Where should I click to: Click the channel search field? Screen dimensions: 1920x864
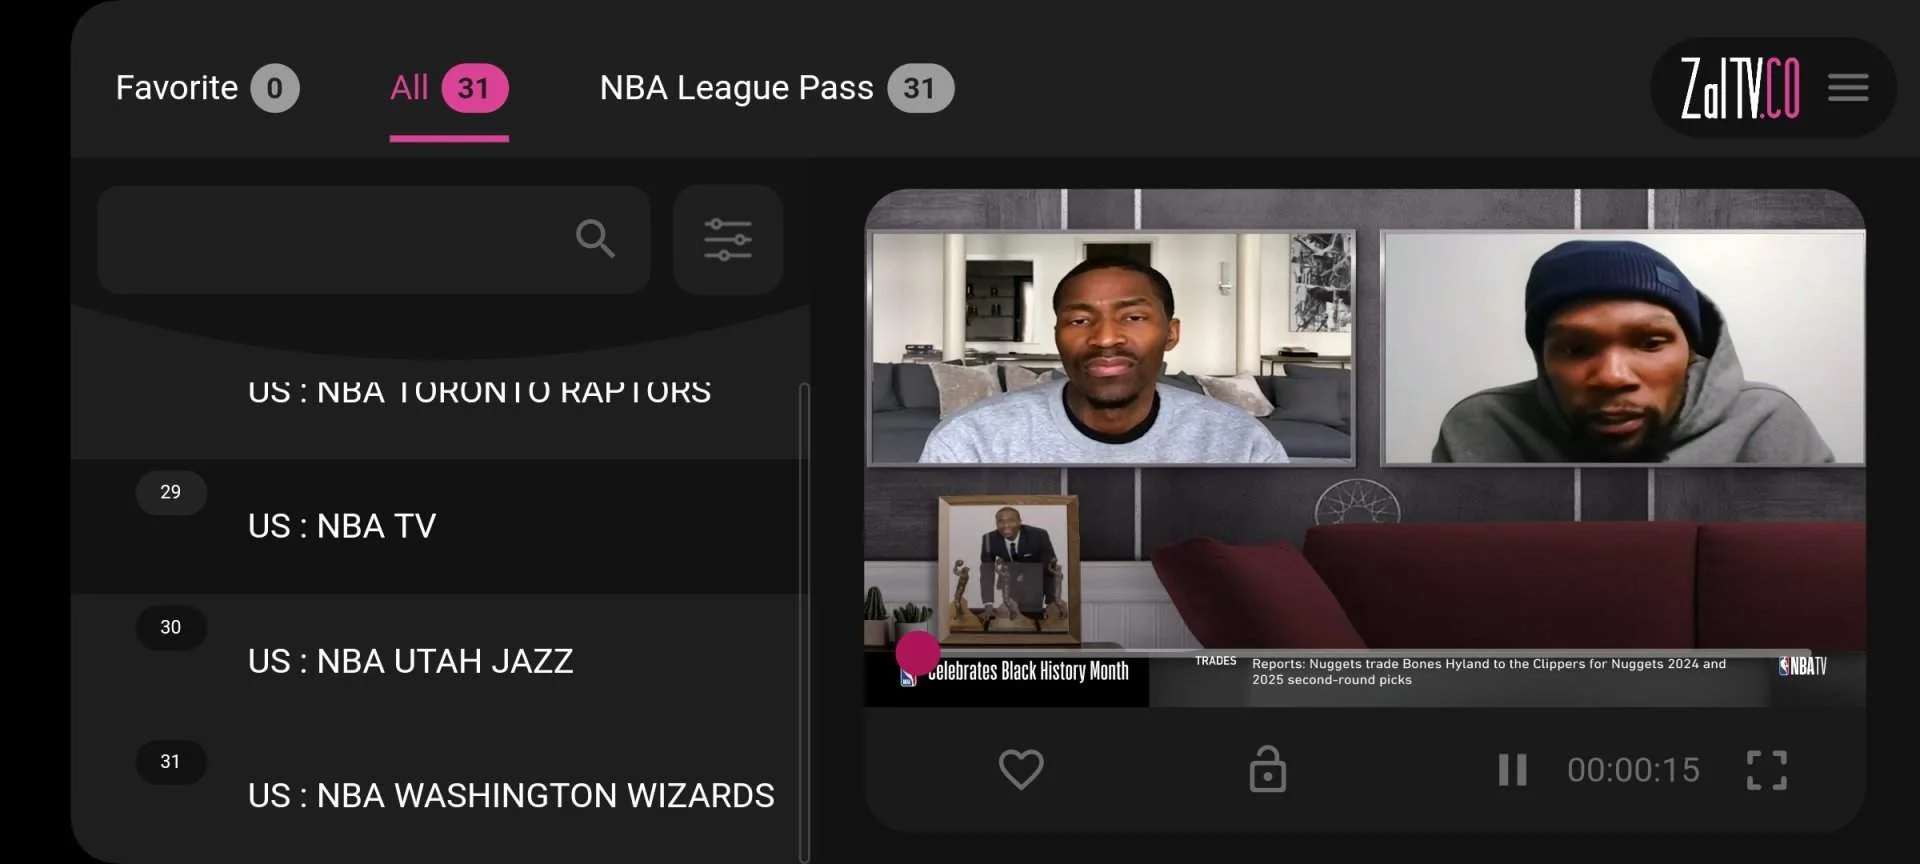[x=374, y=239]
